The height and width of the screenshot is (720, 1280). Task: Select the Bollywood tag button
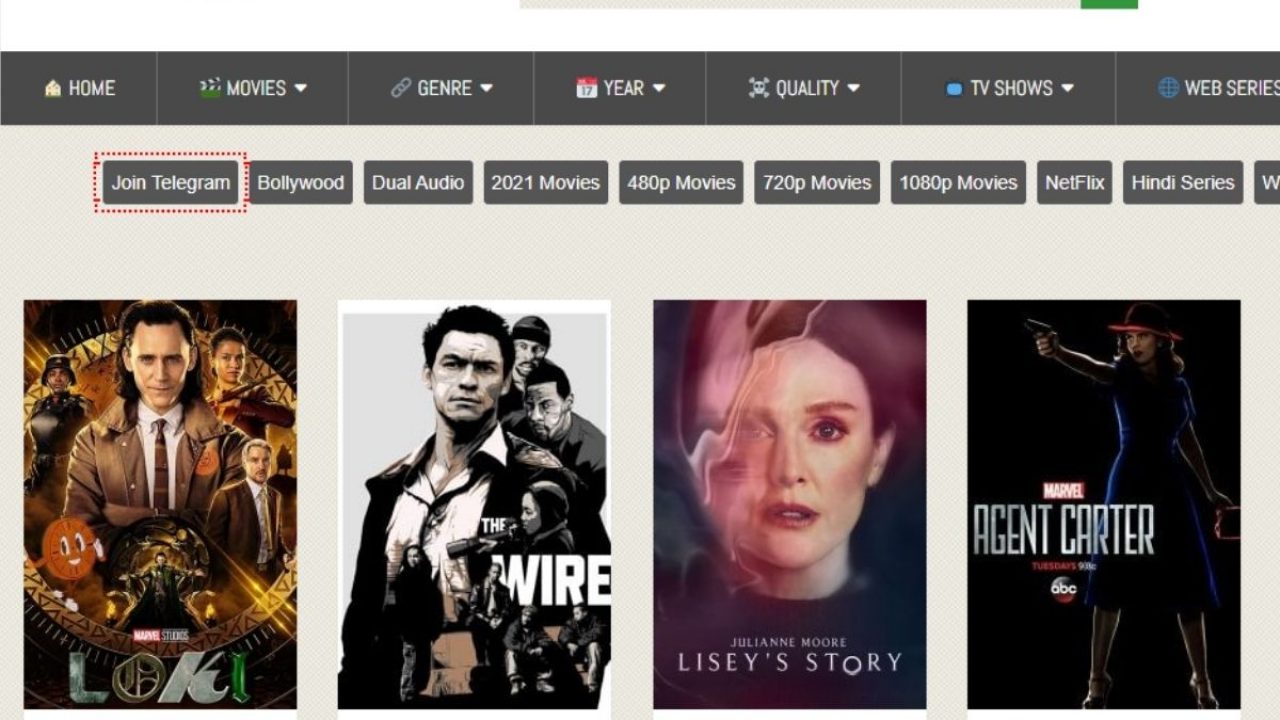(301, 183)
